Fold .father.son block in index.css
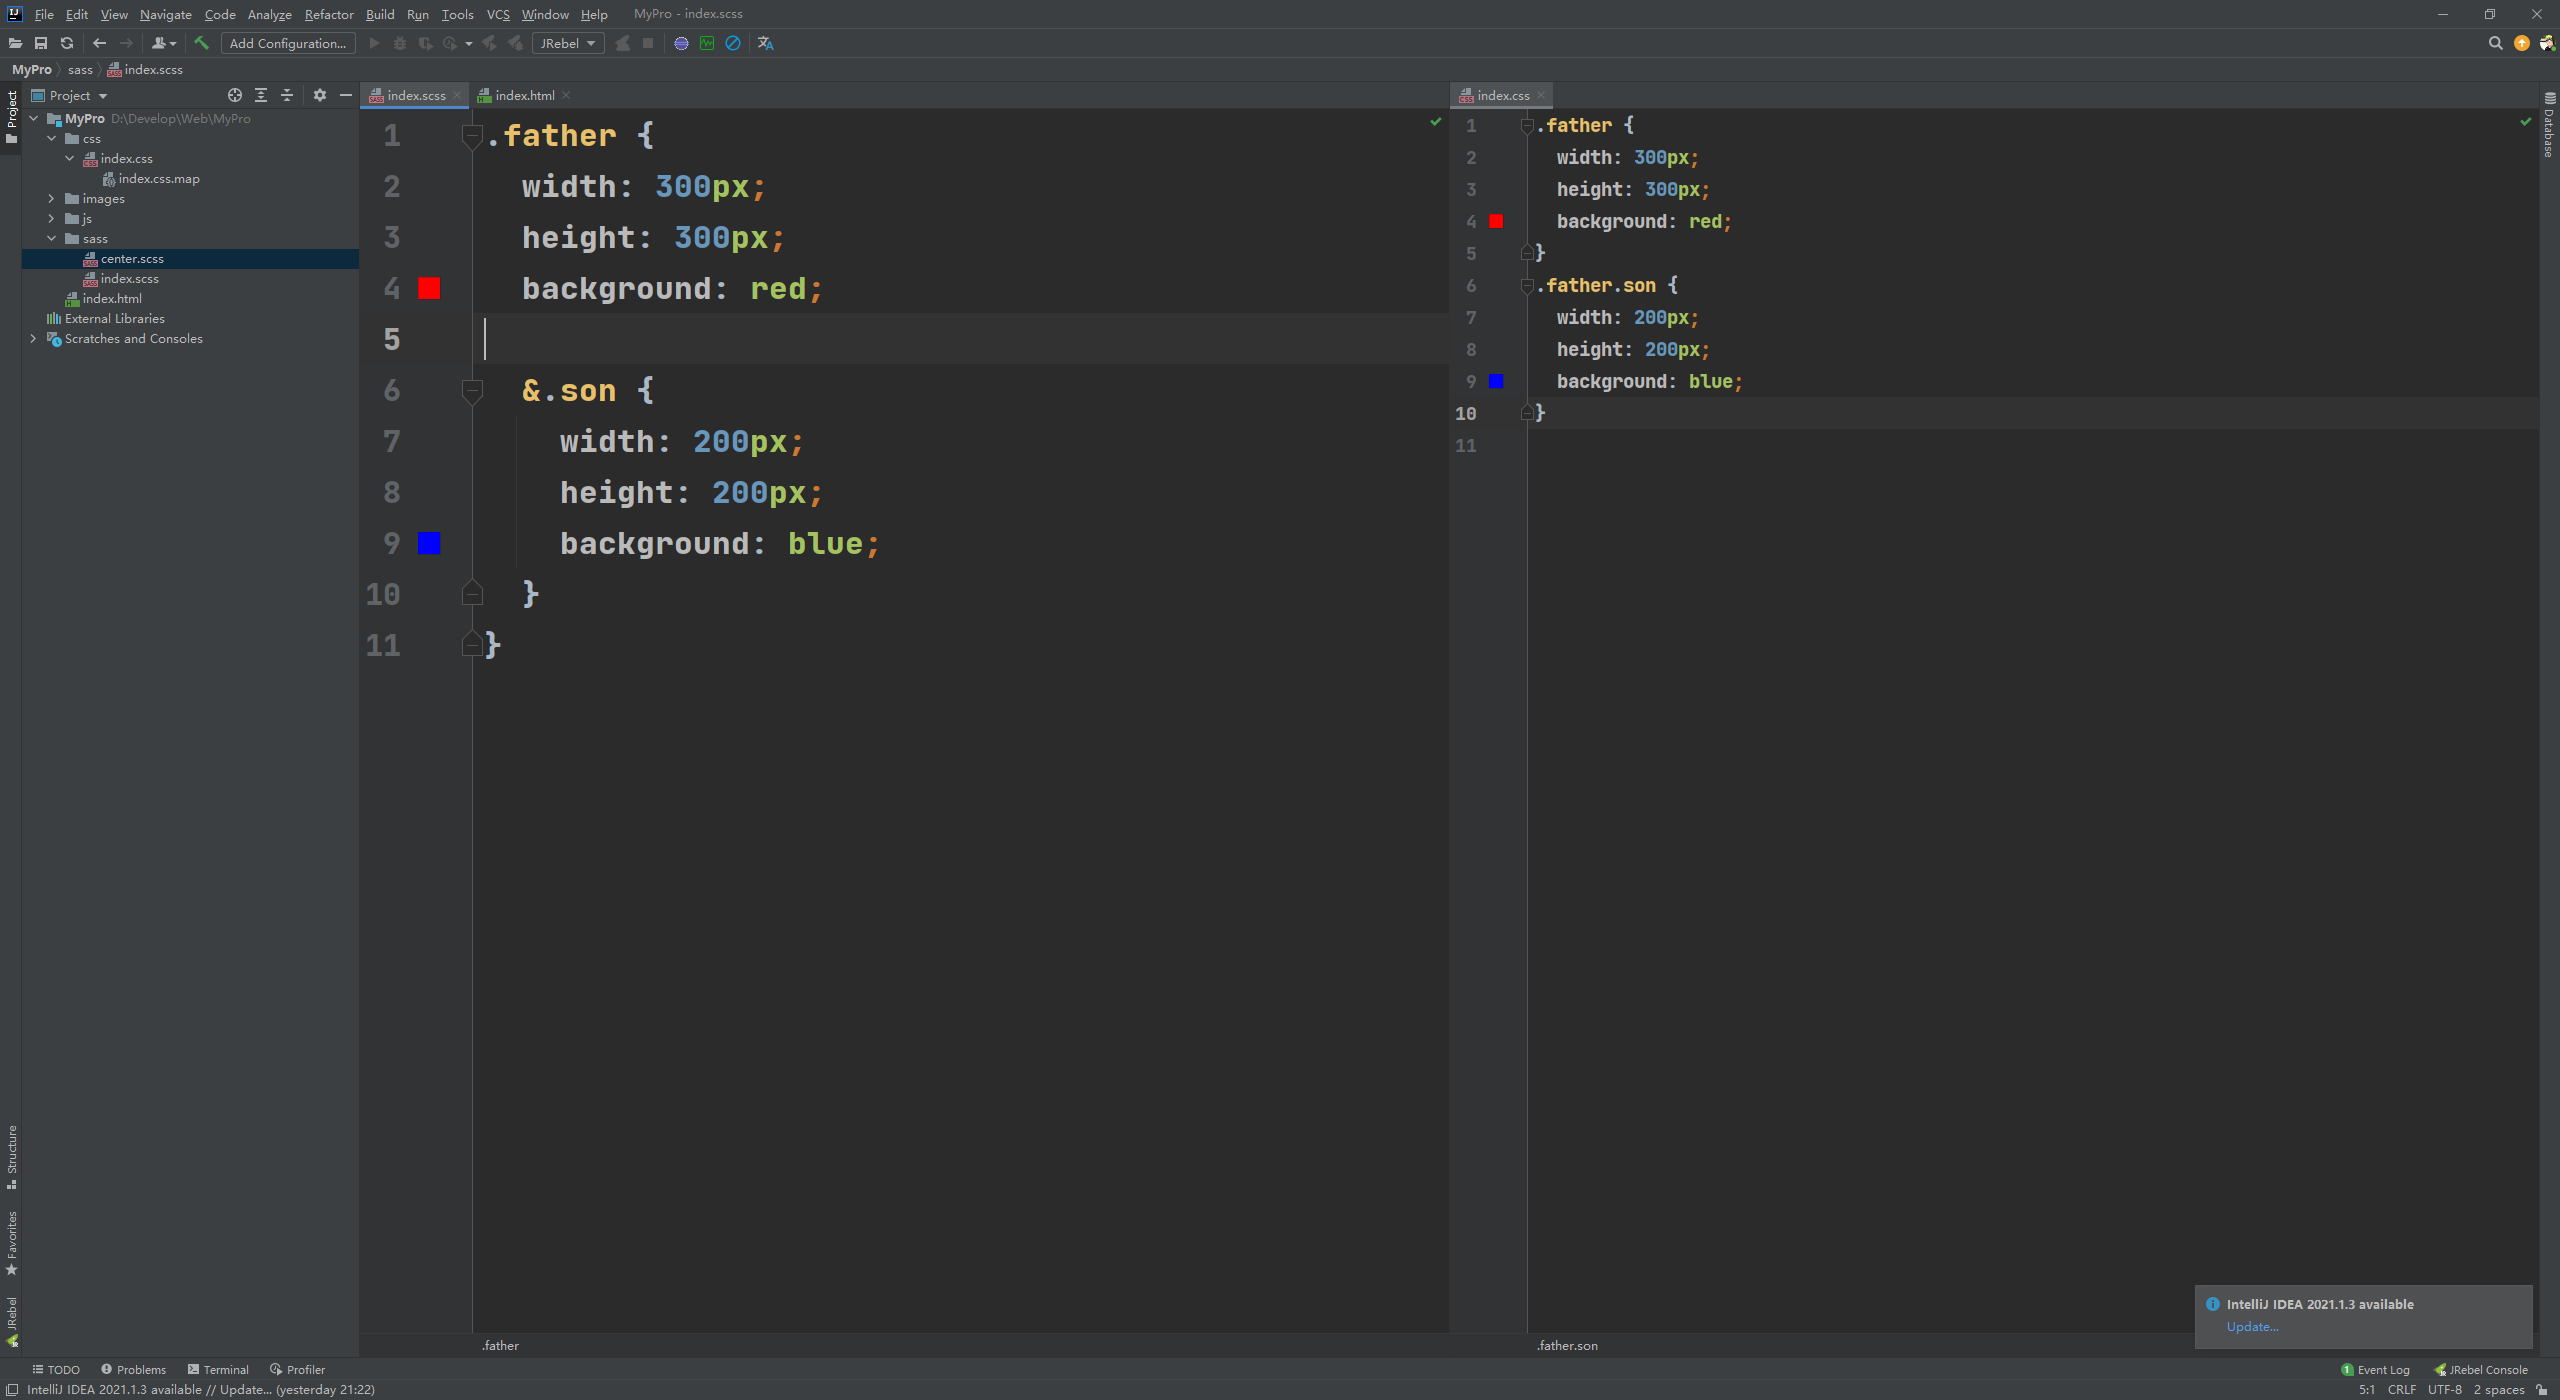Viewport: 2560px width, 1400px height. 1527,286
